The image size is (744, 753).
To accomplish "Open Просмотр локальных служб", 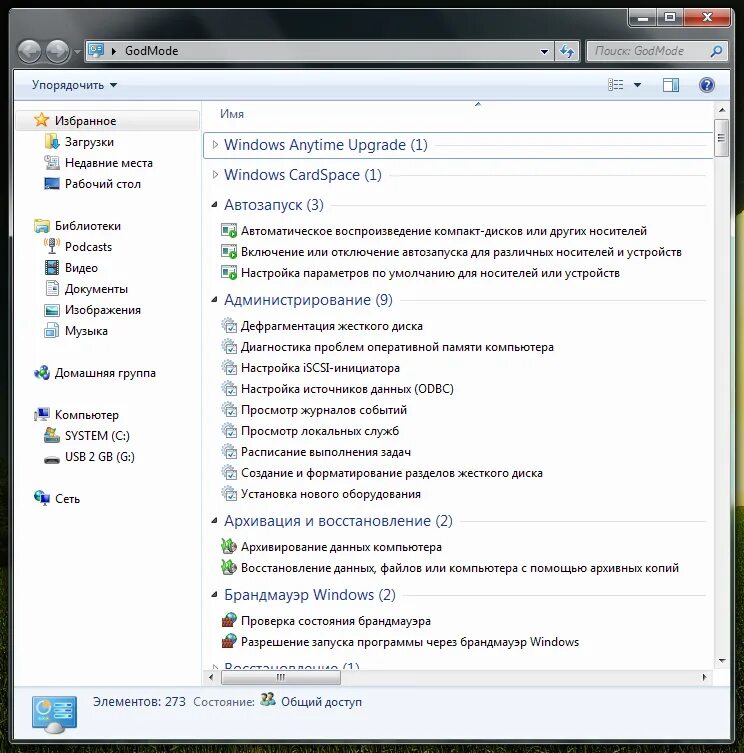I will tap(320, 431).
